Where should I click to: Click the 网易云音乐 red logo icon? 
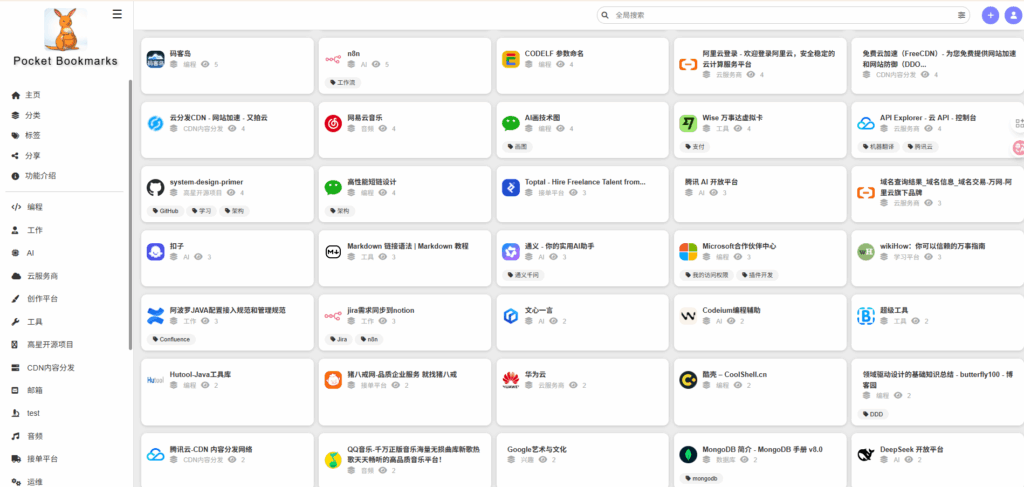tap(333, 123)
